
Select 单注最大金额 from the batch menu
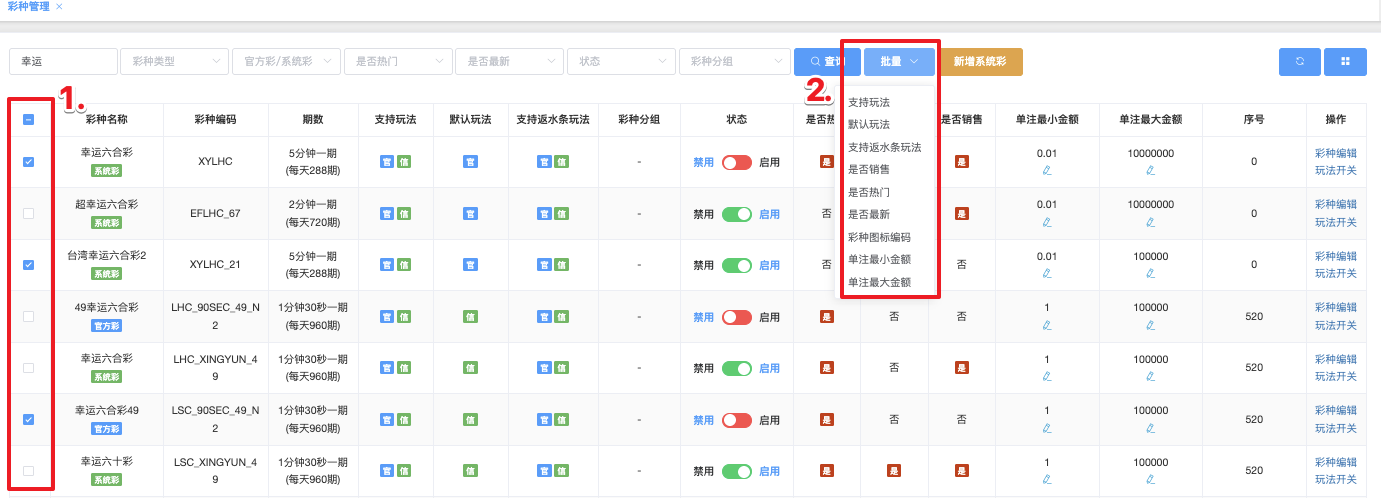point(879,282)
